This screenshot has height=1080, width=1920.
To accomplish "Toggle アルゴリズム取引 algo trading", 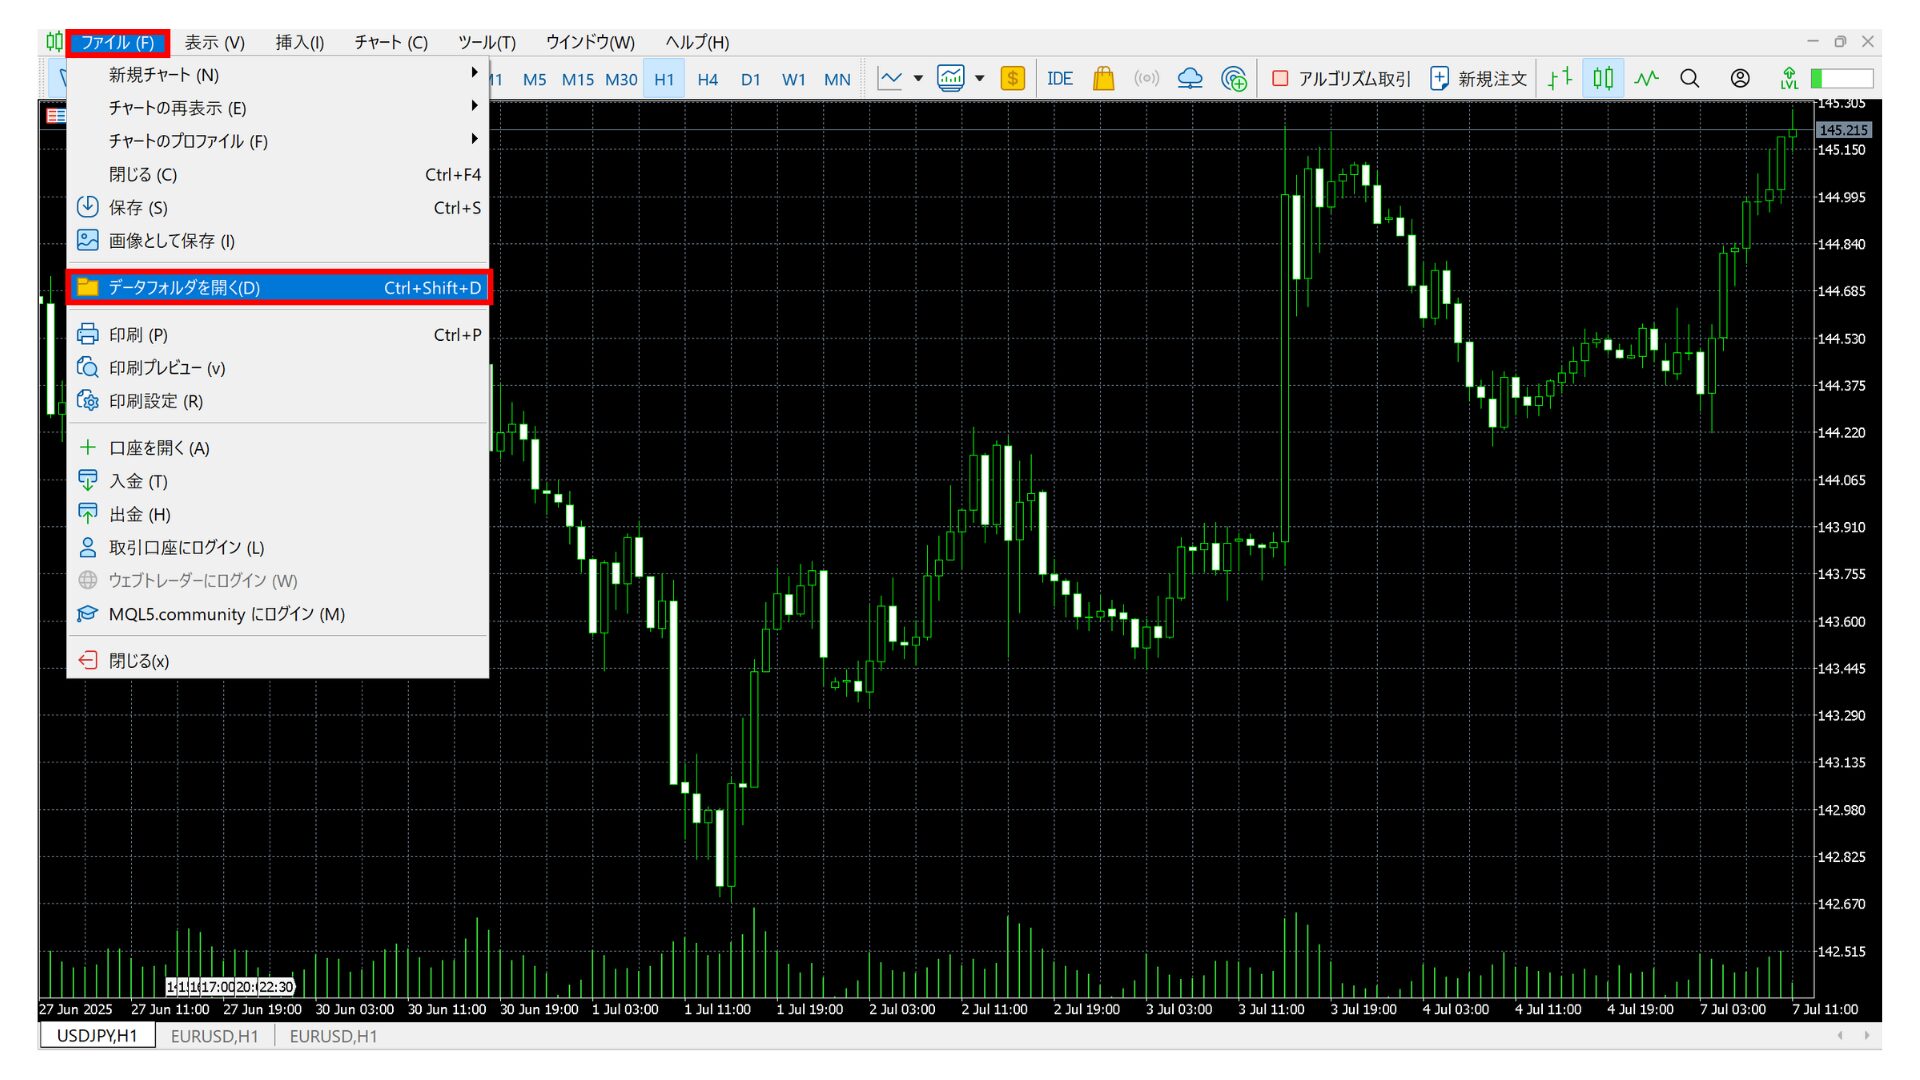I will coord(1341,78).
